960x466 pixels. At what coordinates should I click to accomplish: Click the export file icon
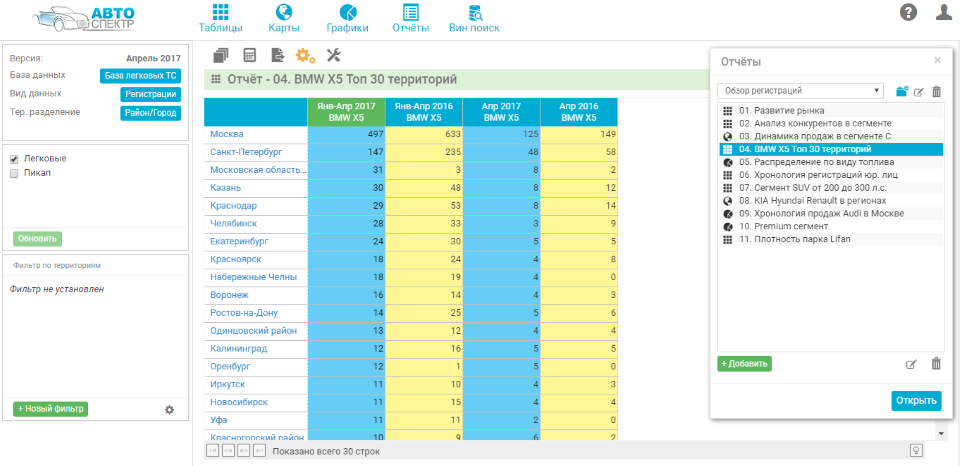pos(277,55)
